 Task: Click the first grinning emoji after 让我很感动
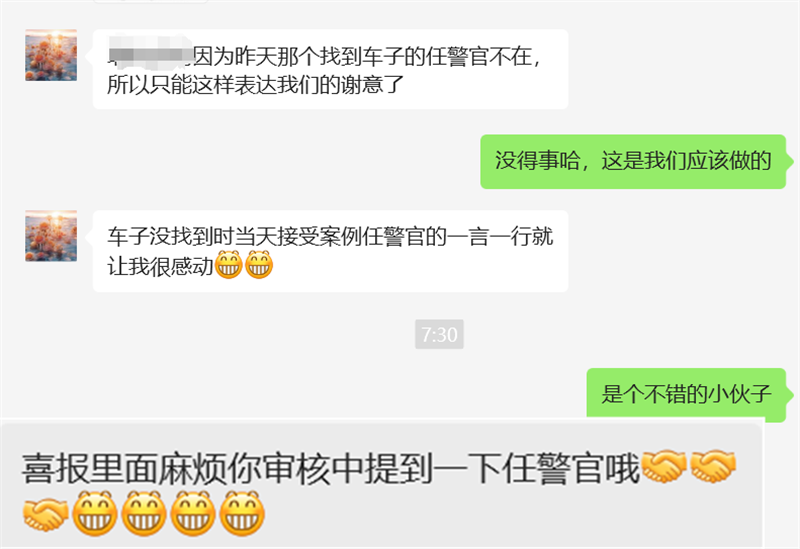point(228,265)
